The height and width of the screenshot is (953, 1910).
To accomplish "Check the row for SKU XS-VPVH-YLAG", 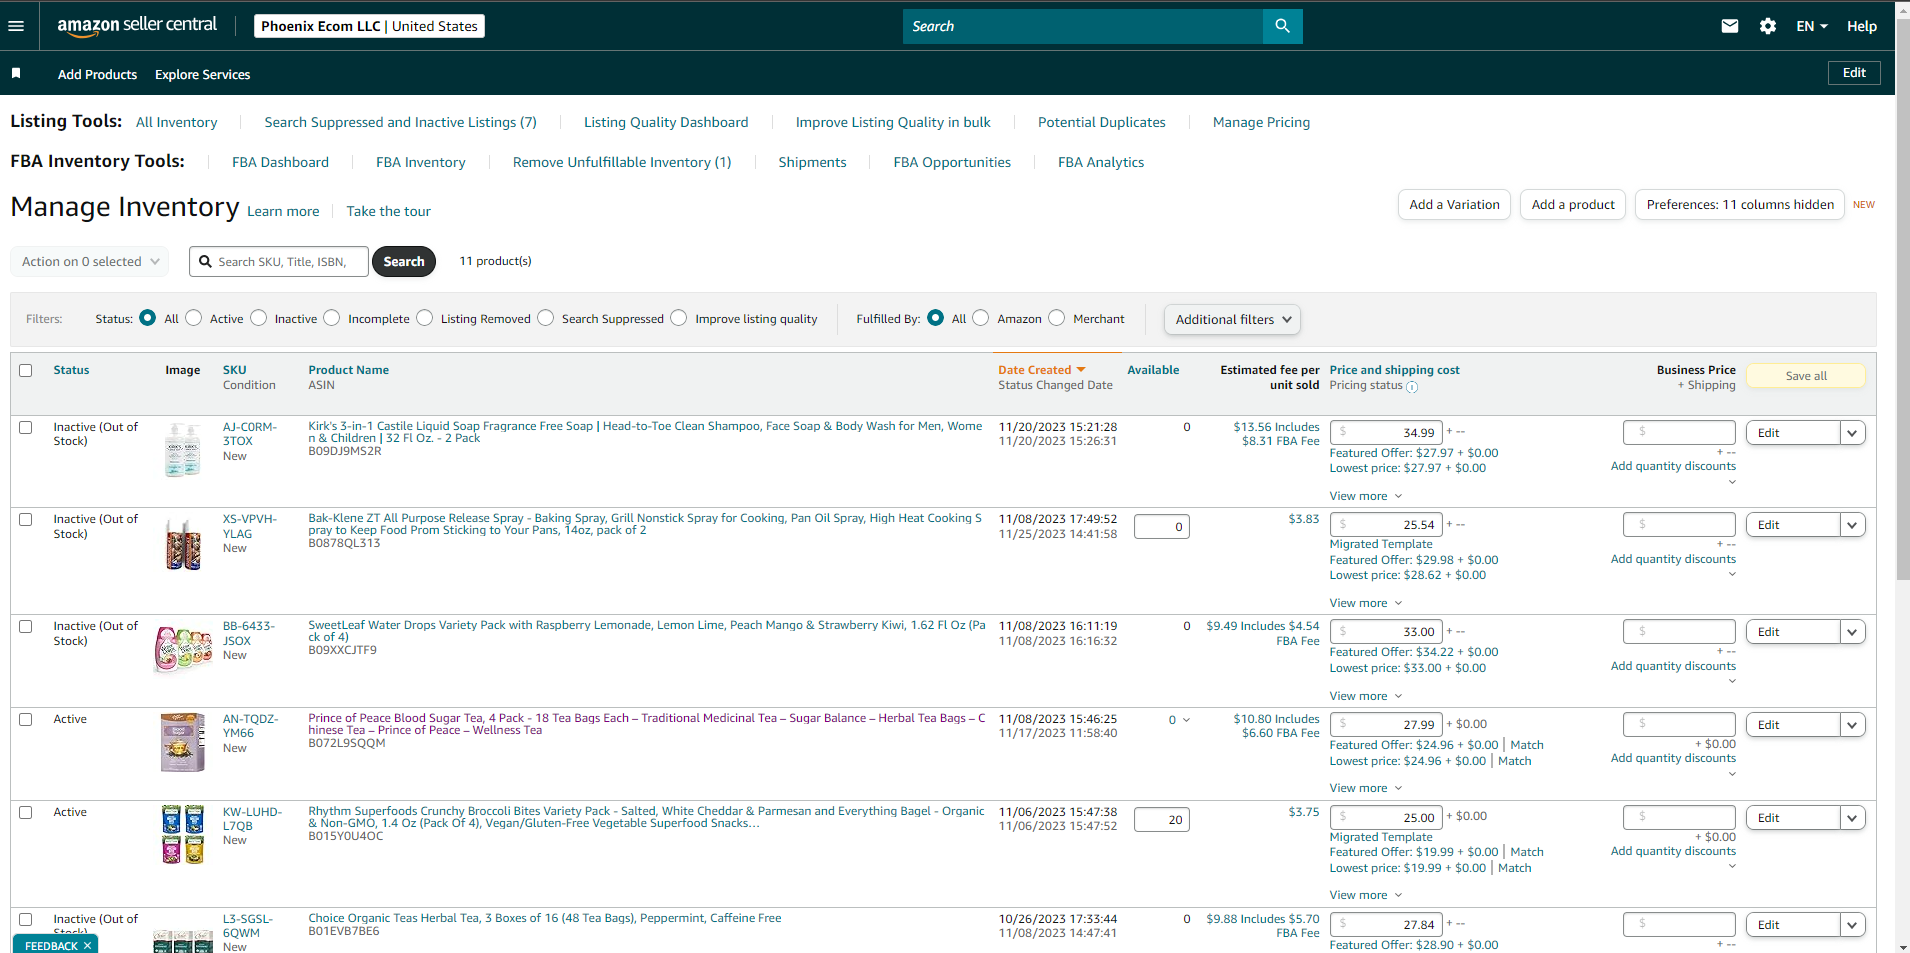I will (x=26, y=519).
